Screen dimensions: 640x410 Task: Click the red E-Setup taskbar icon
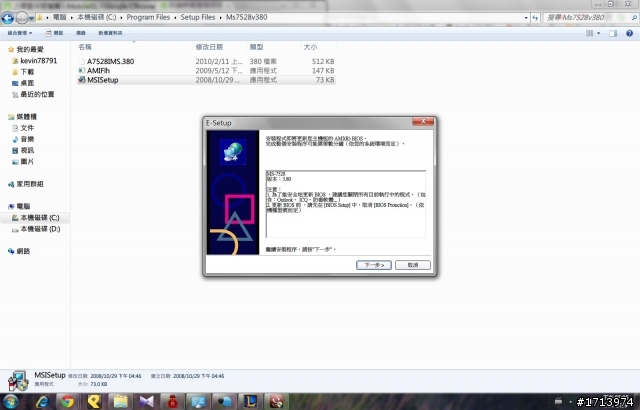(276, 401)
